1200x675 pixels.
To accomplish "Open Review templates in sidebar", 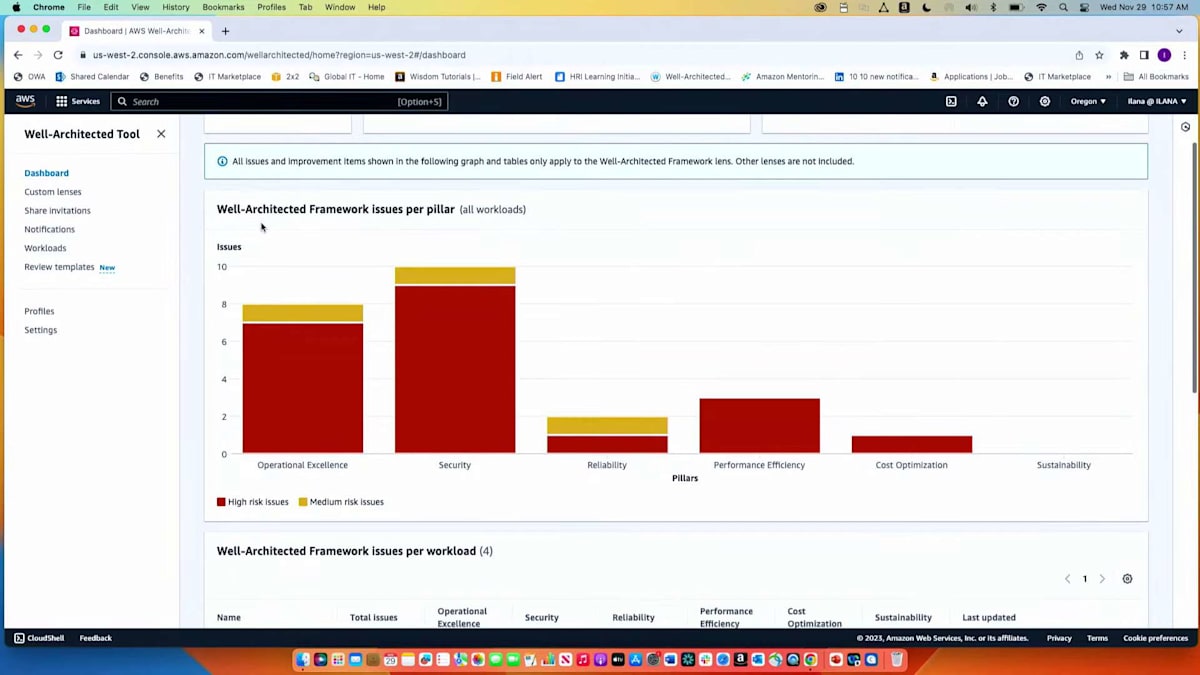I will (59, 267).
